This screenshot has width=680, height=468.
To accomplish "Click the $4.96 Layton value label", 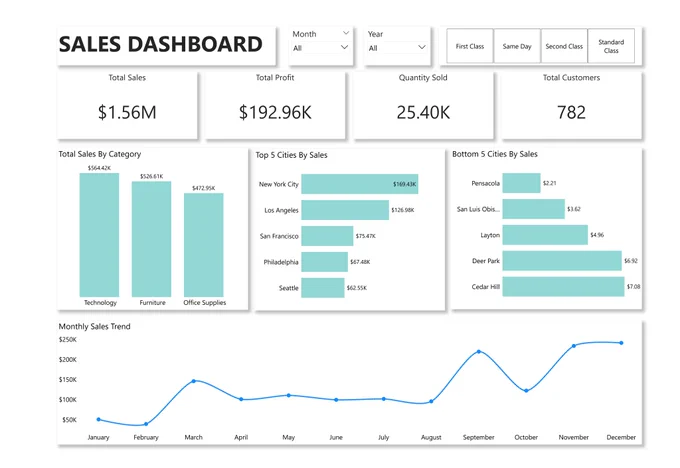I will tap(597, 235).
